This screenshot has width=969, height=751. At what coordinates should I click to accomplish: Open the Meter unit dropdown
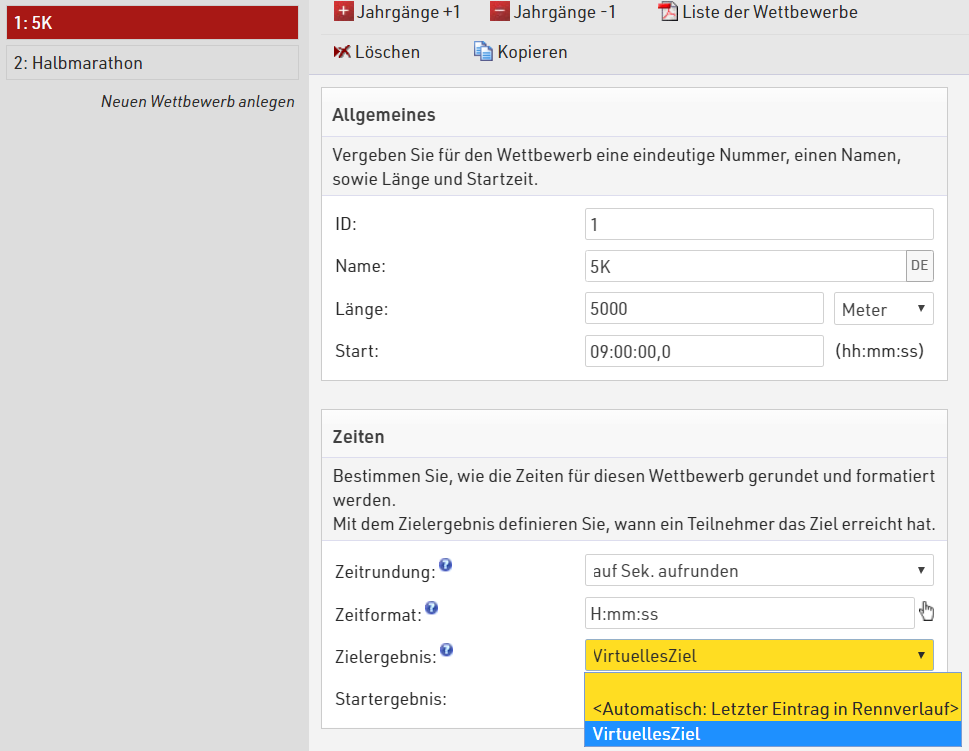pyautogui.click(x=883, y=309)
